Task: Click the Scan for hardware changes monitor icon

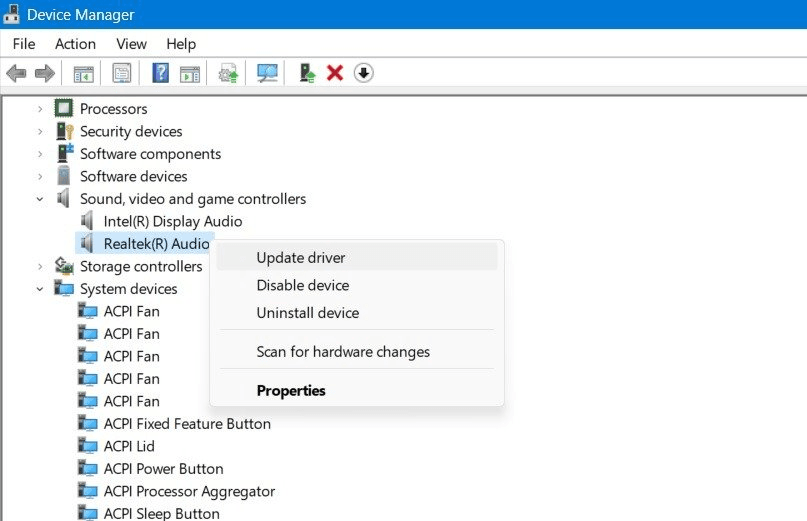Action: (267, 73)
